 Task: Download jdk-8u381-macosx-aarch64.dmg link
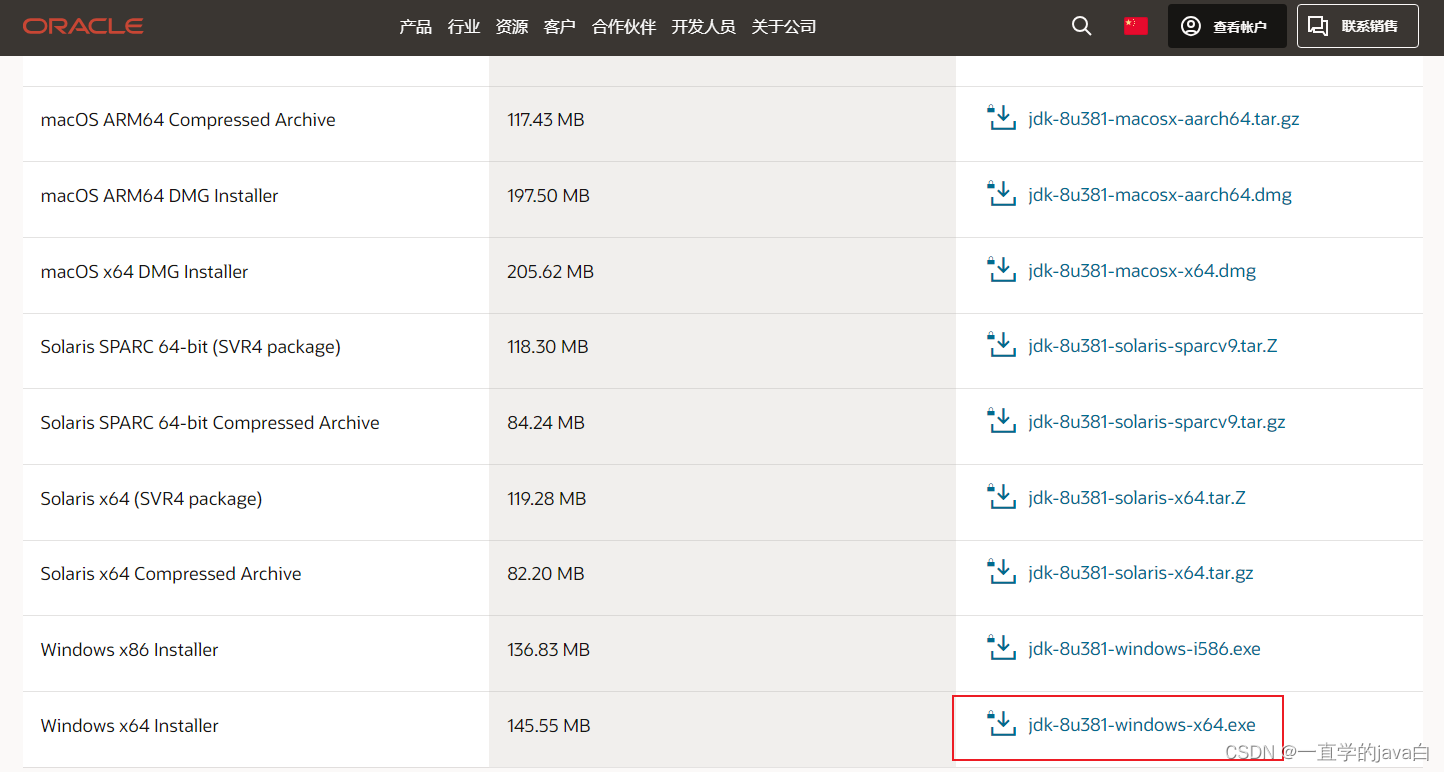tap(1160, 195)
